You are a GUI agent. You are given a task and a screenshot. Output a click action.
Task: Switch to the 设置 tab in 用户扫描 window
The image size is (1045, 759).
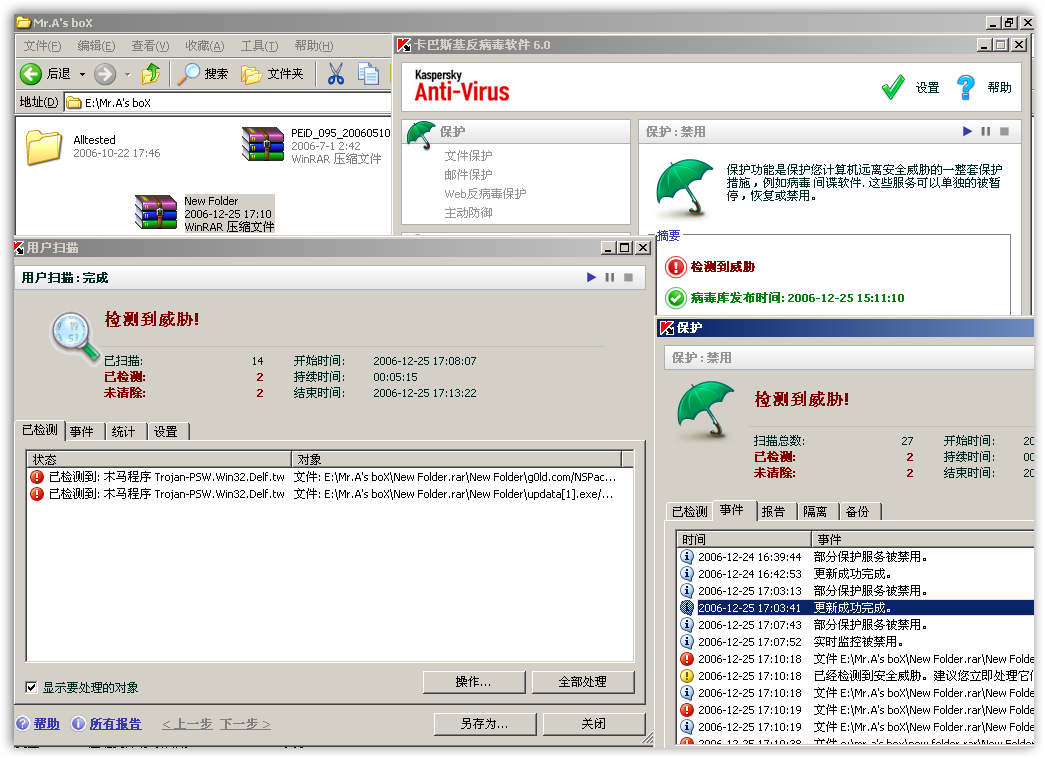point(166,432)
